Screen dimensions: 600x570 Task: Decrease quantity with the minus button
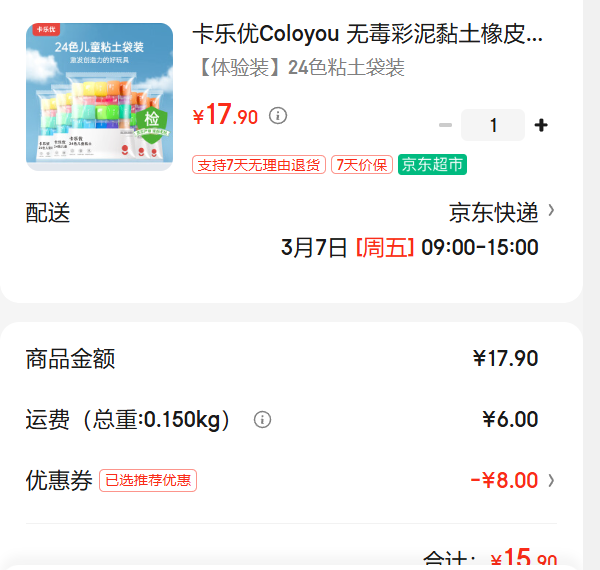point(445,125)
